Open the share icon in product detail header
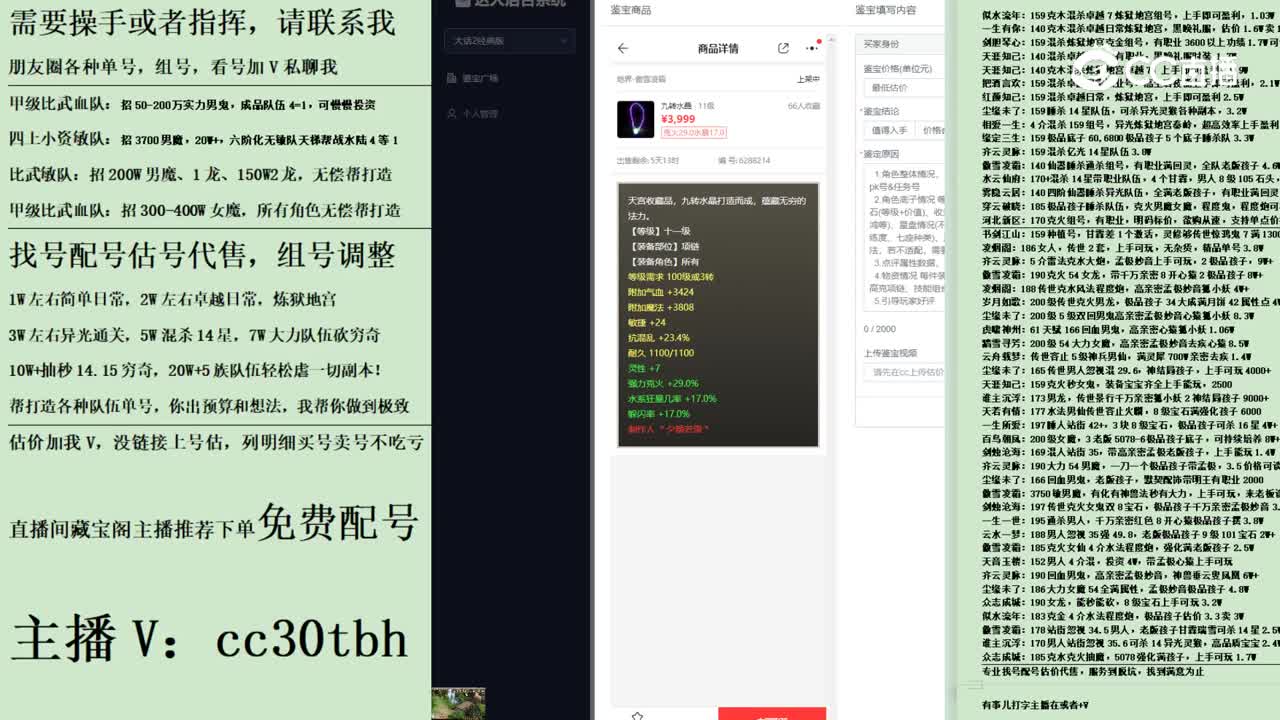Viewport: 1280px width, 720px height. click(x=783, y=48)
